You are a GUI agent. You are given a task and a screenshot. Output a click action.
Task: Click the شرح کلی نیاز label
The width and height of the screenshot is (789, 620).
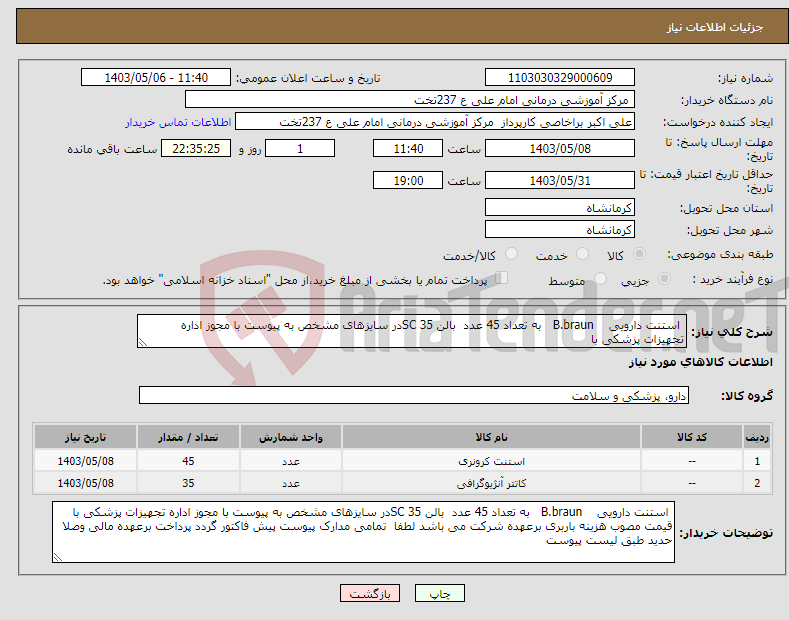[x=732, y=332]
